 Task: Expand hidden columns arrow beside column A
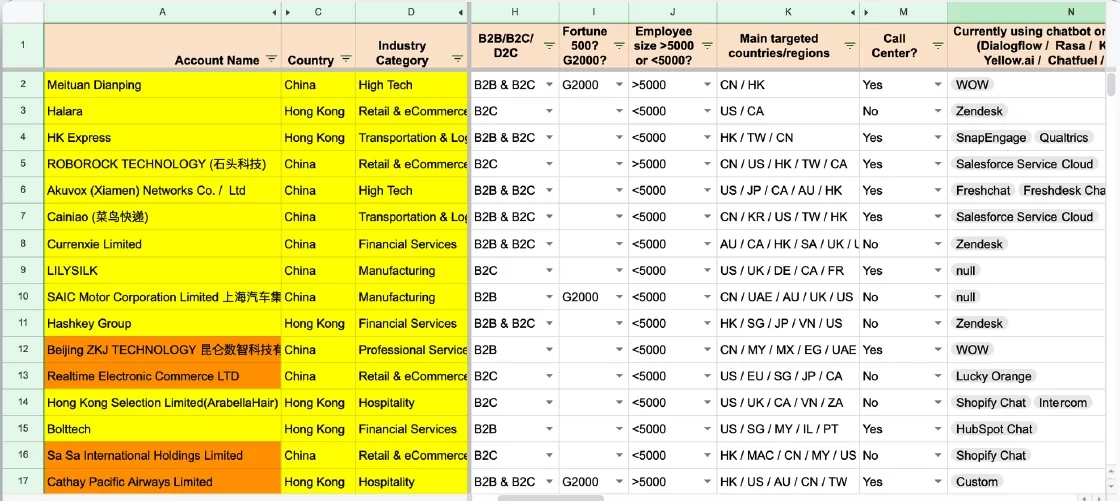point(275,12)
